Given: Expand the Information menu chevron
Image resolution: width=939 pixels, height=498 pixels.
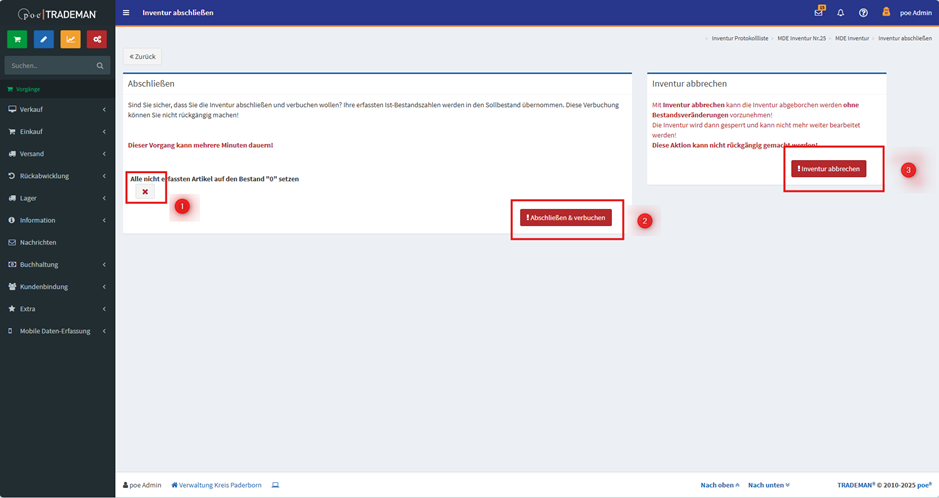Looking at the screenshot, I should [x=104, y=220].
